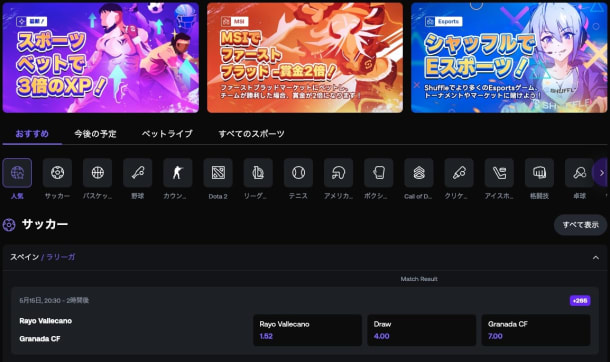Click the Granada CF team name in match row
The height and width of the screenshot is (362, 610).
[40, 339]
